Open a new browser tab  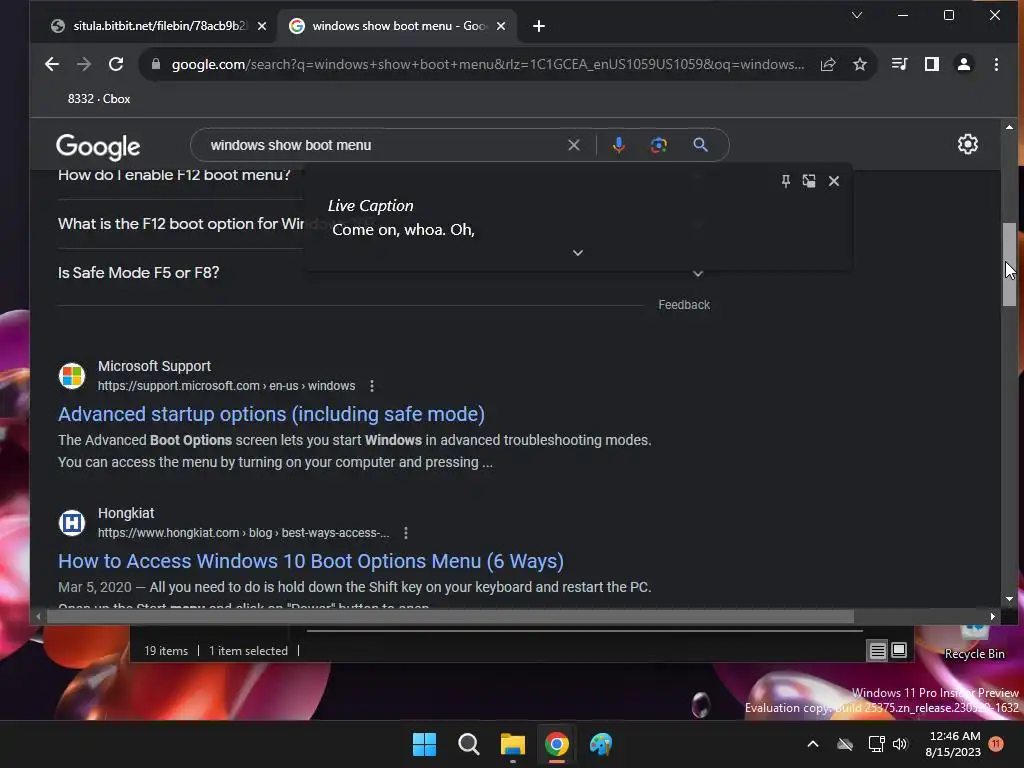[539, 26]
